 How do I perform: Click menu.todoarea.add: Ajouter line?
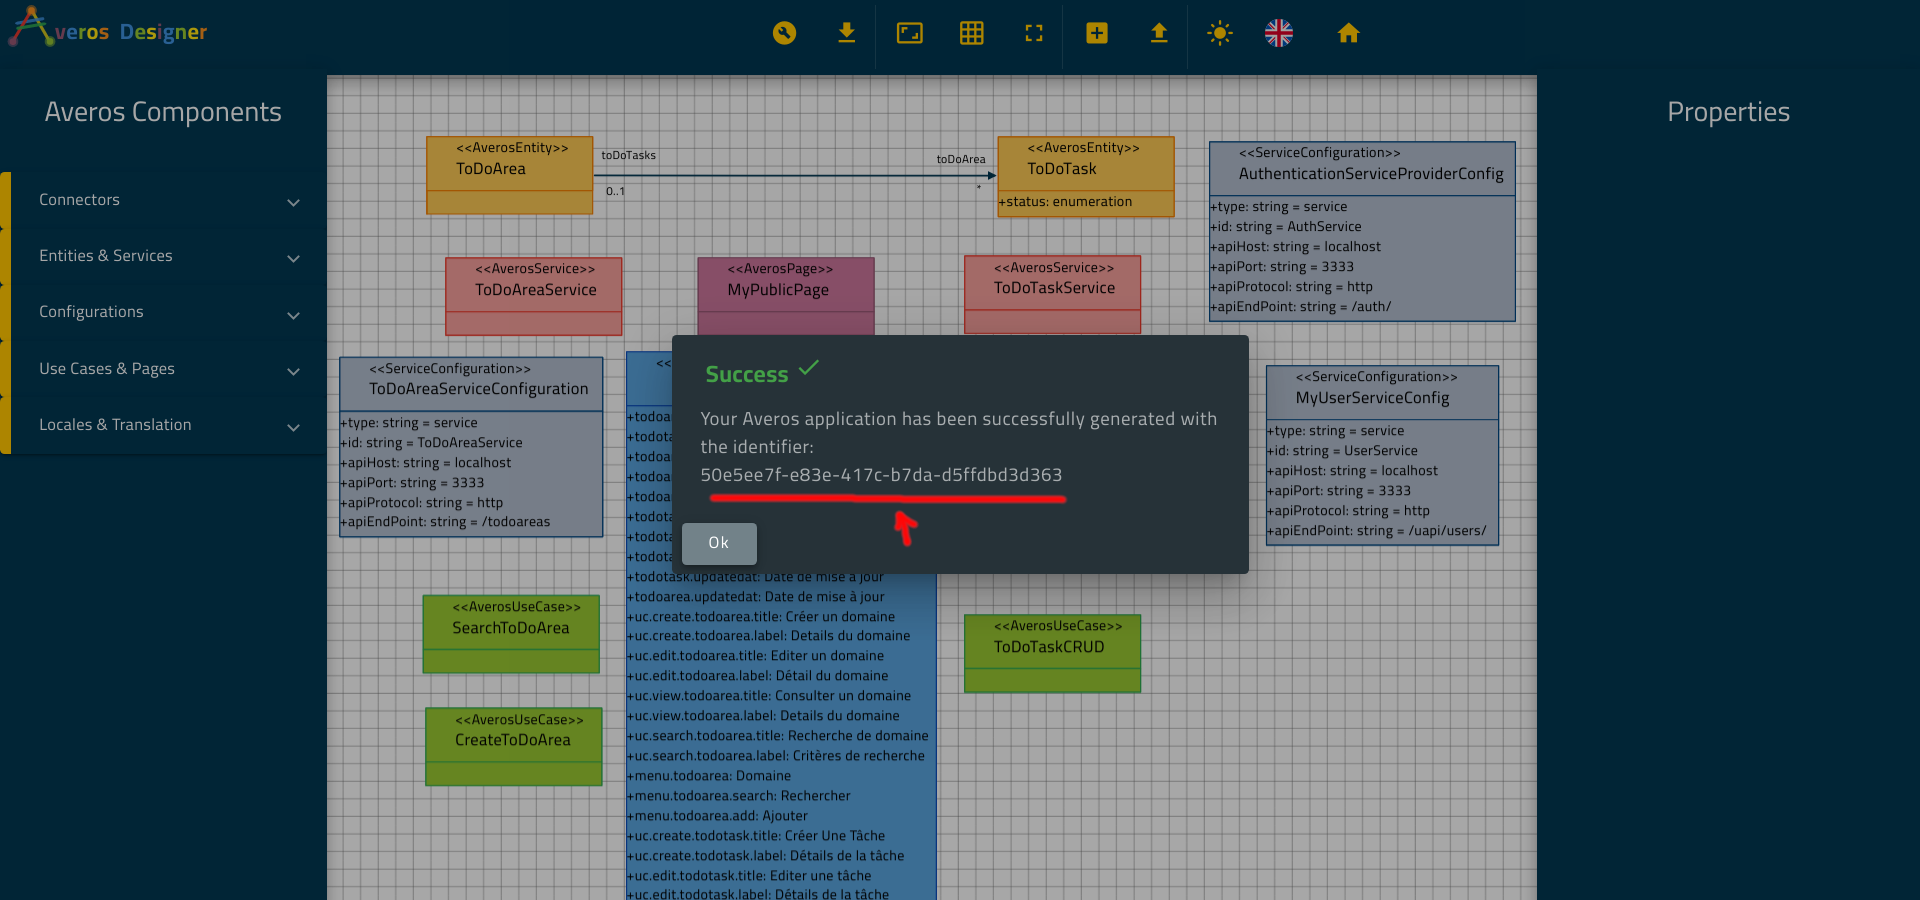717,816
